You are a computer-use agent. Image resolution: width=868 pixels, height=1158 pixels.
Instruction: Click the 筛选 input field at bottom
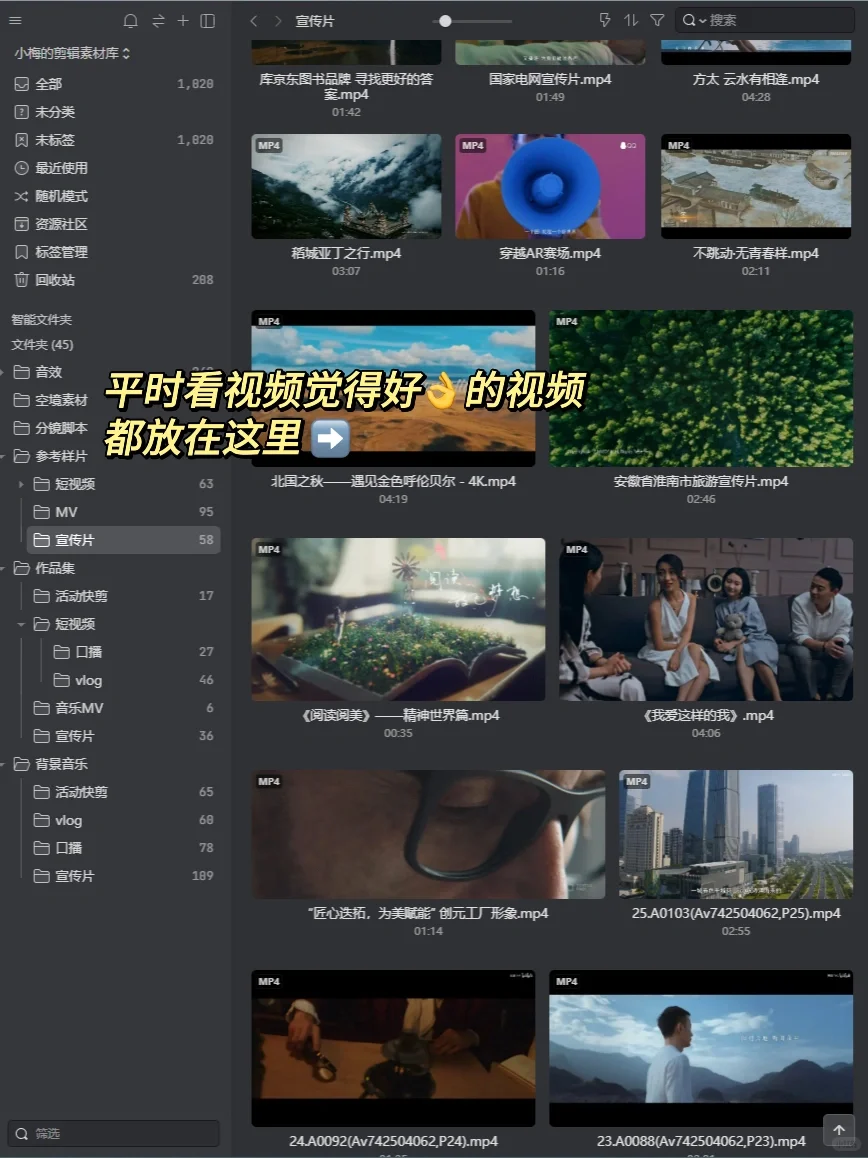[x=112, y=1133]
